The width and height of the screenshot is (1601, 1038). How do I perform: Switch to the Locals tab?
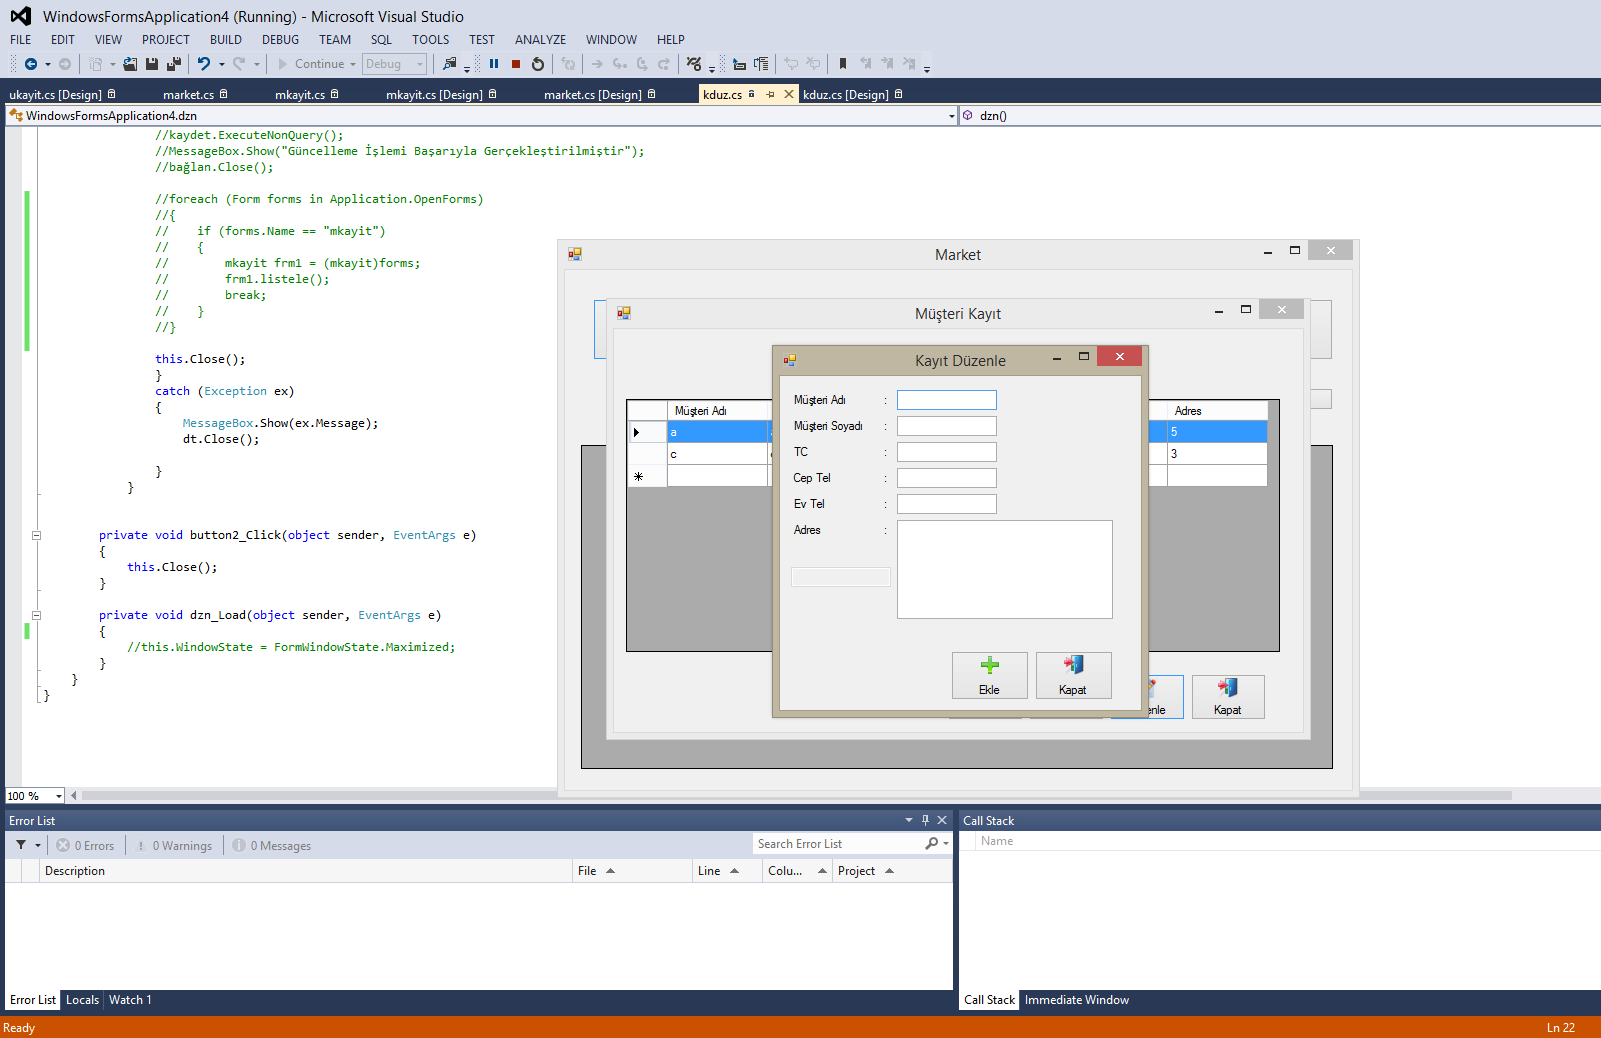82,1000
